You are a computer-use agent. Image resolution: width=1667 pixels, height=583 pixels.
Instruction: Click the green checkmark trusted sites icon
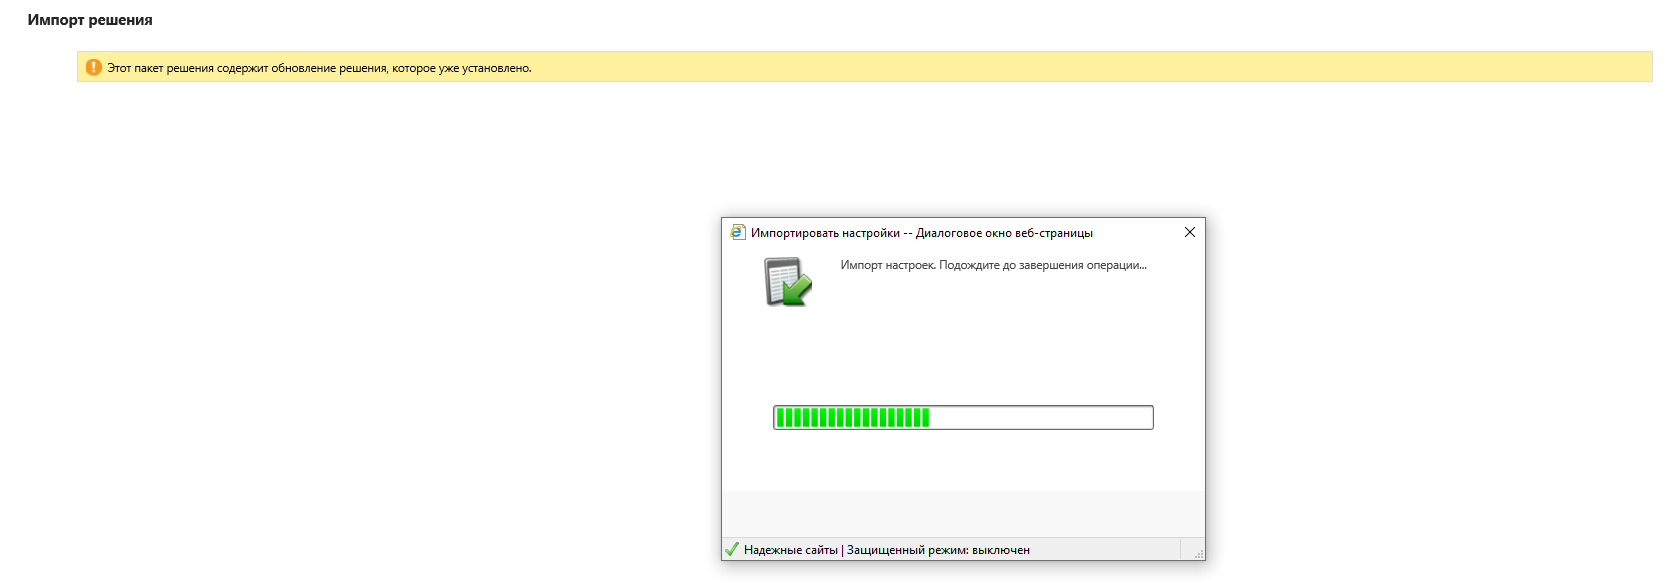point(732,549)
